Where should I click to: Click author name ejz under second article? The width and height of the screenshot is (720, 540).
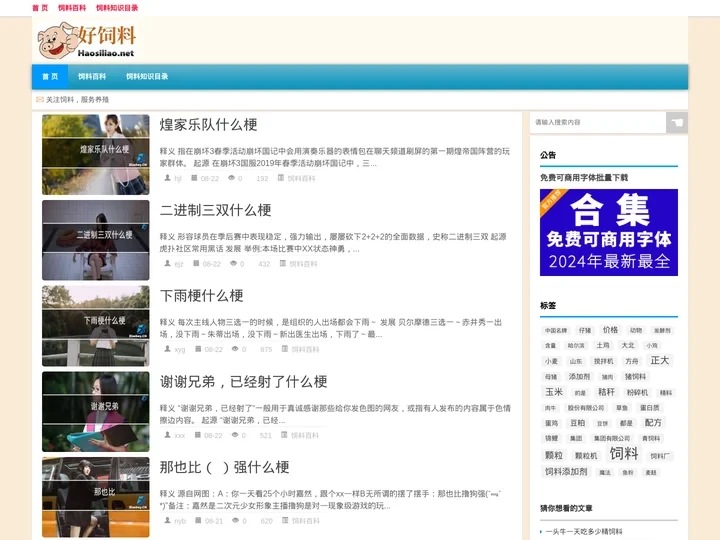tap(179, 264)
